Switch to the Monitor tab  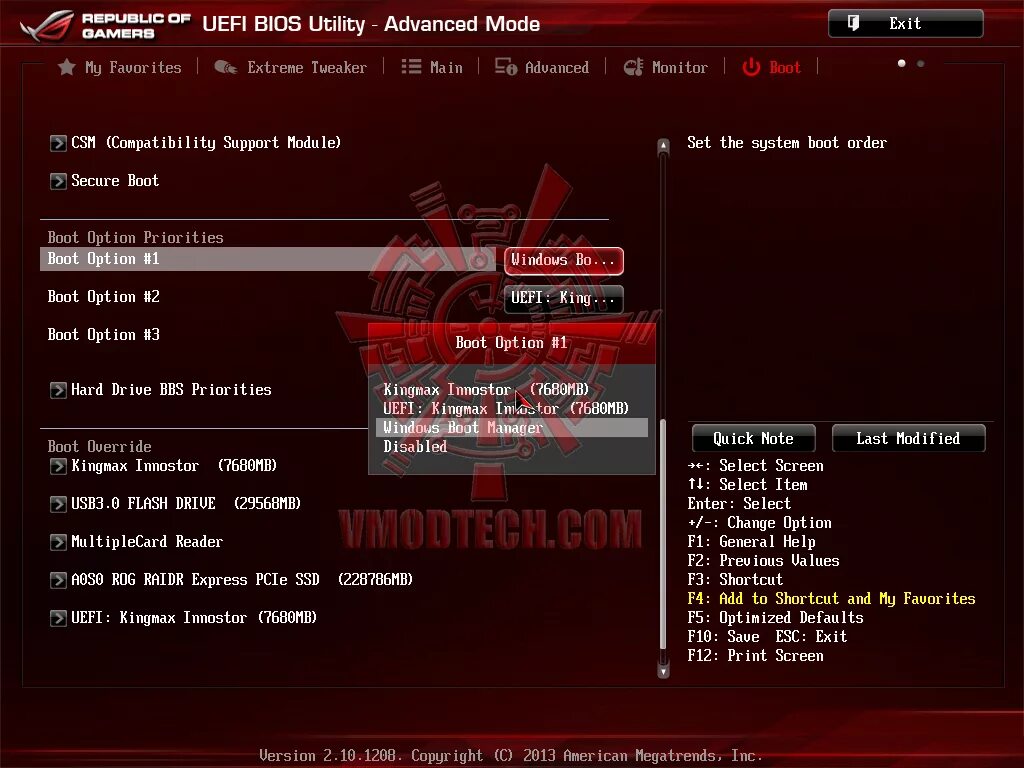[665, 67]
